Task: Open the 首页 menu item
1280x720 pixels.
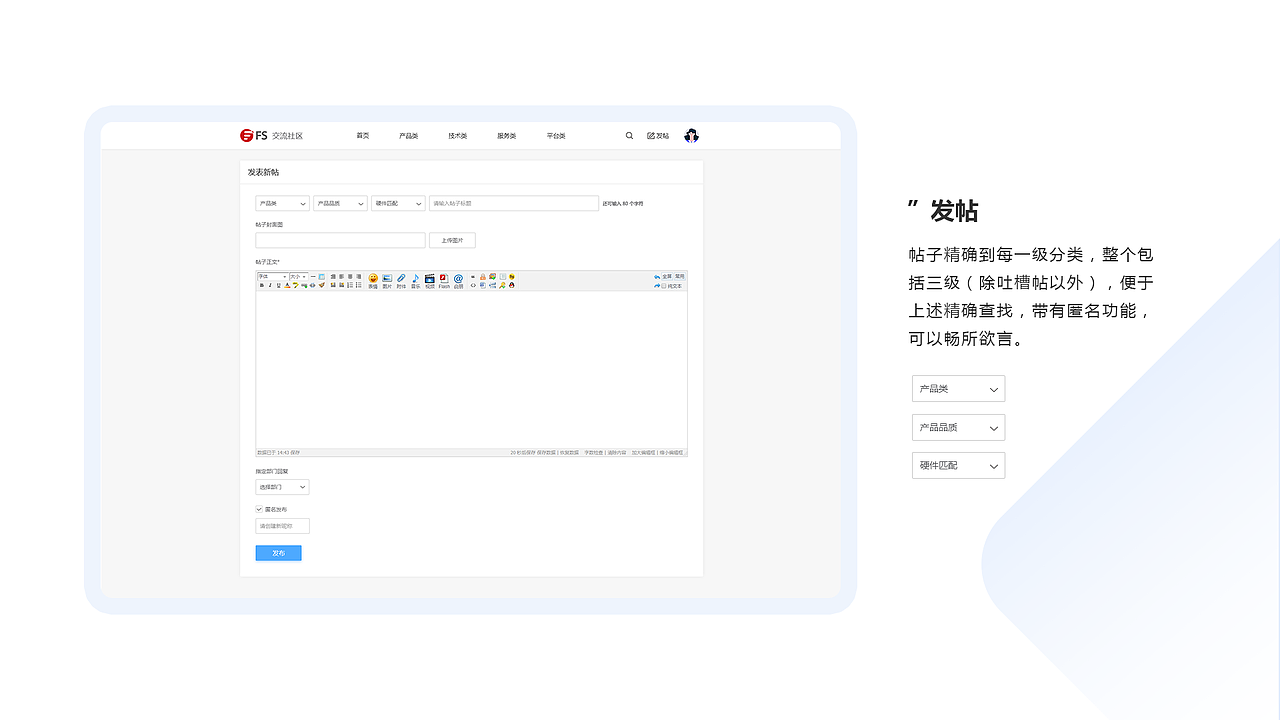Action: [x=362, y=135]
